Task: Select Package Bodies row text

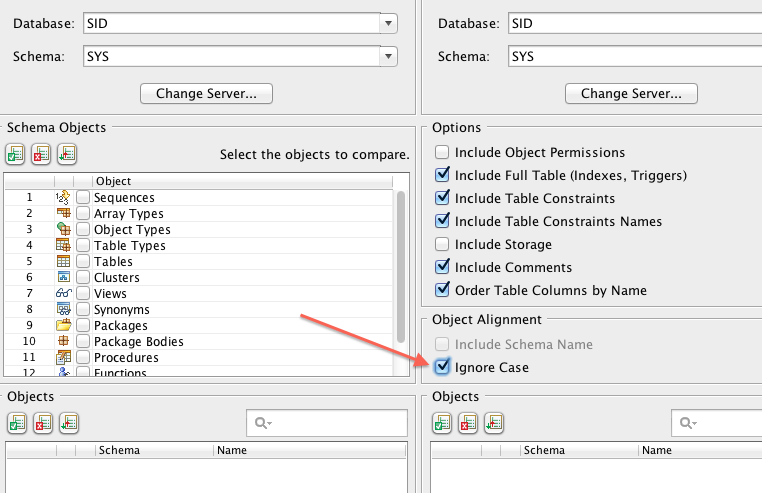Action: 139,341
